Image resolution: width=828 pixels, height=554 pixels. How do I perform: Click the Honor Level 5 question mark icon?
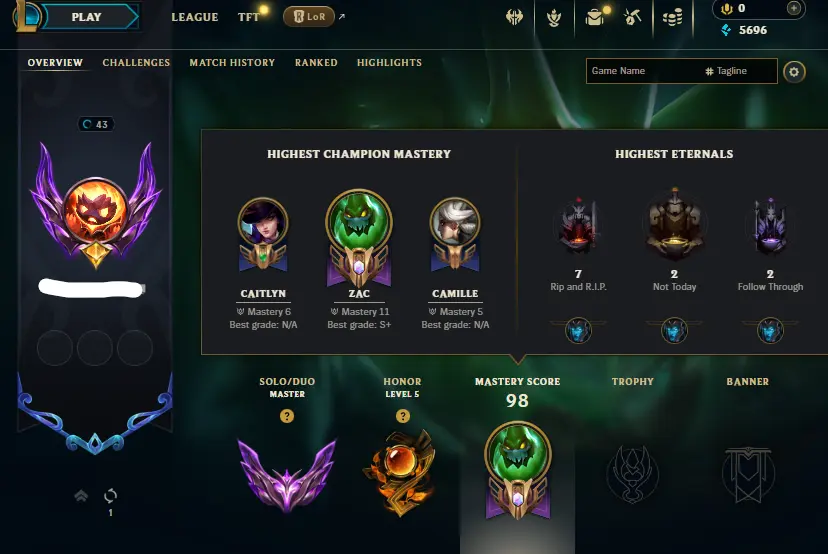[x=402, y=416]
